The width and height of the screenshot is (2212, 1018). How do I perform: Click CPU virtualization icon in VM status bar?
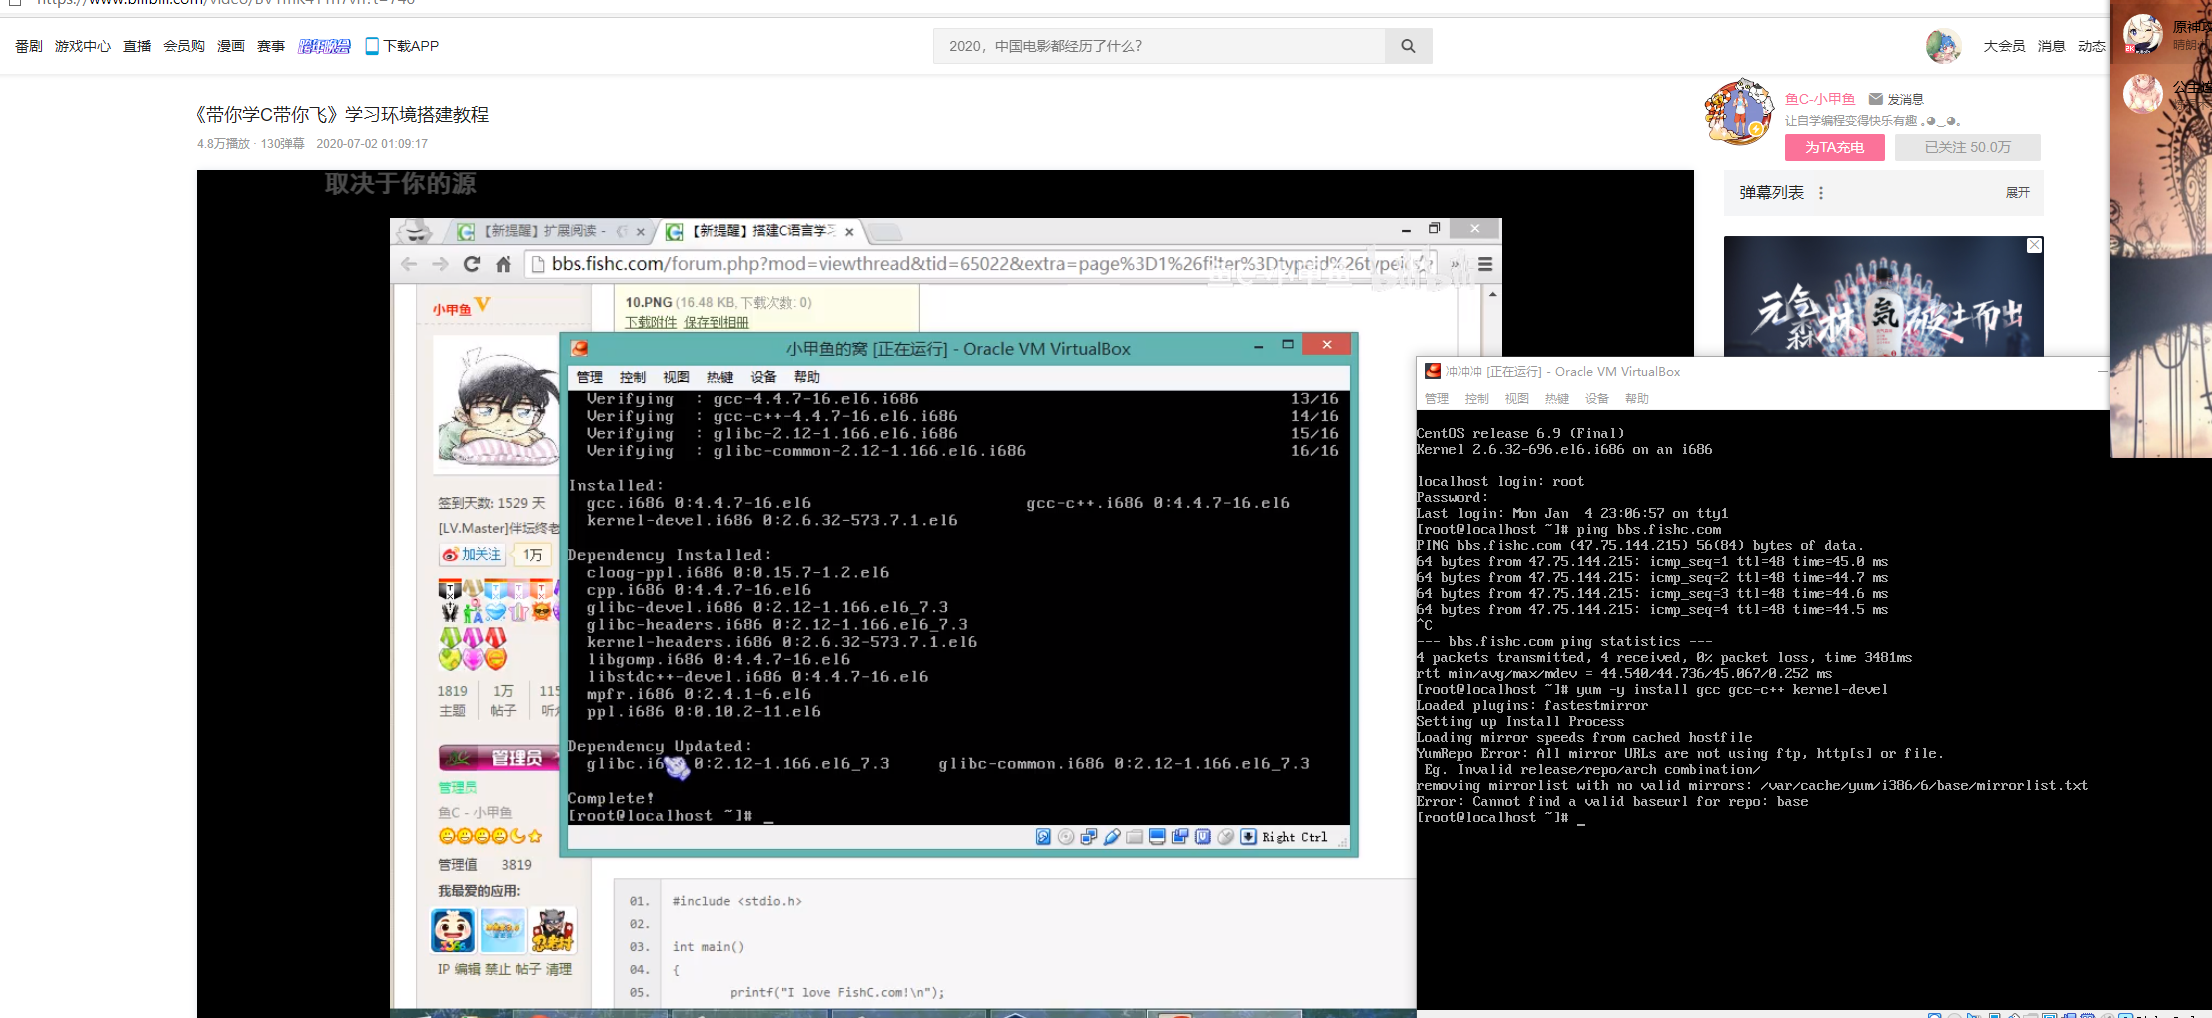[1203, 837]
